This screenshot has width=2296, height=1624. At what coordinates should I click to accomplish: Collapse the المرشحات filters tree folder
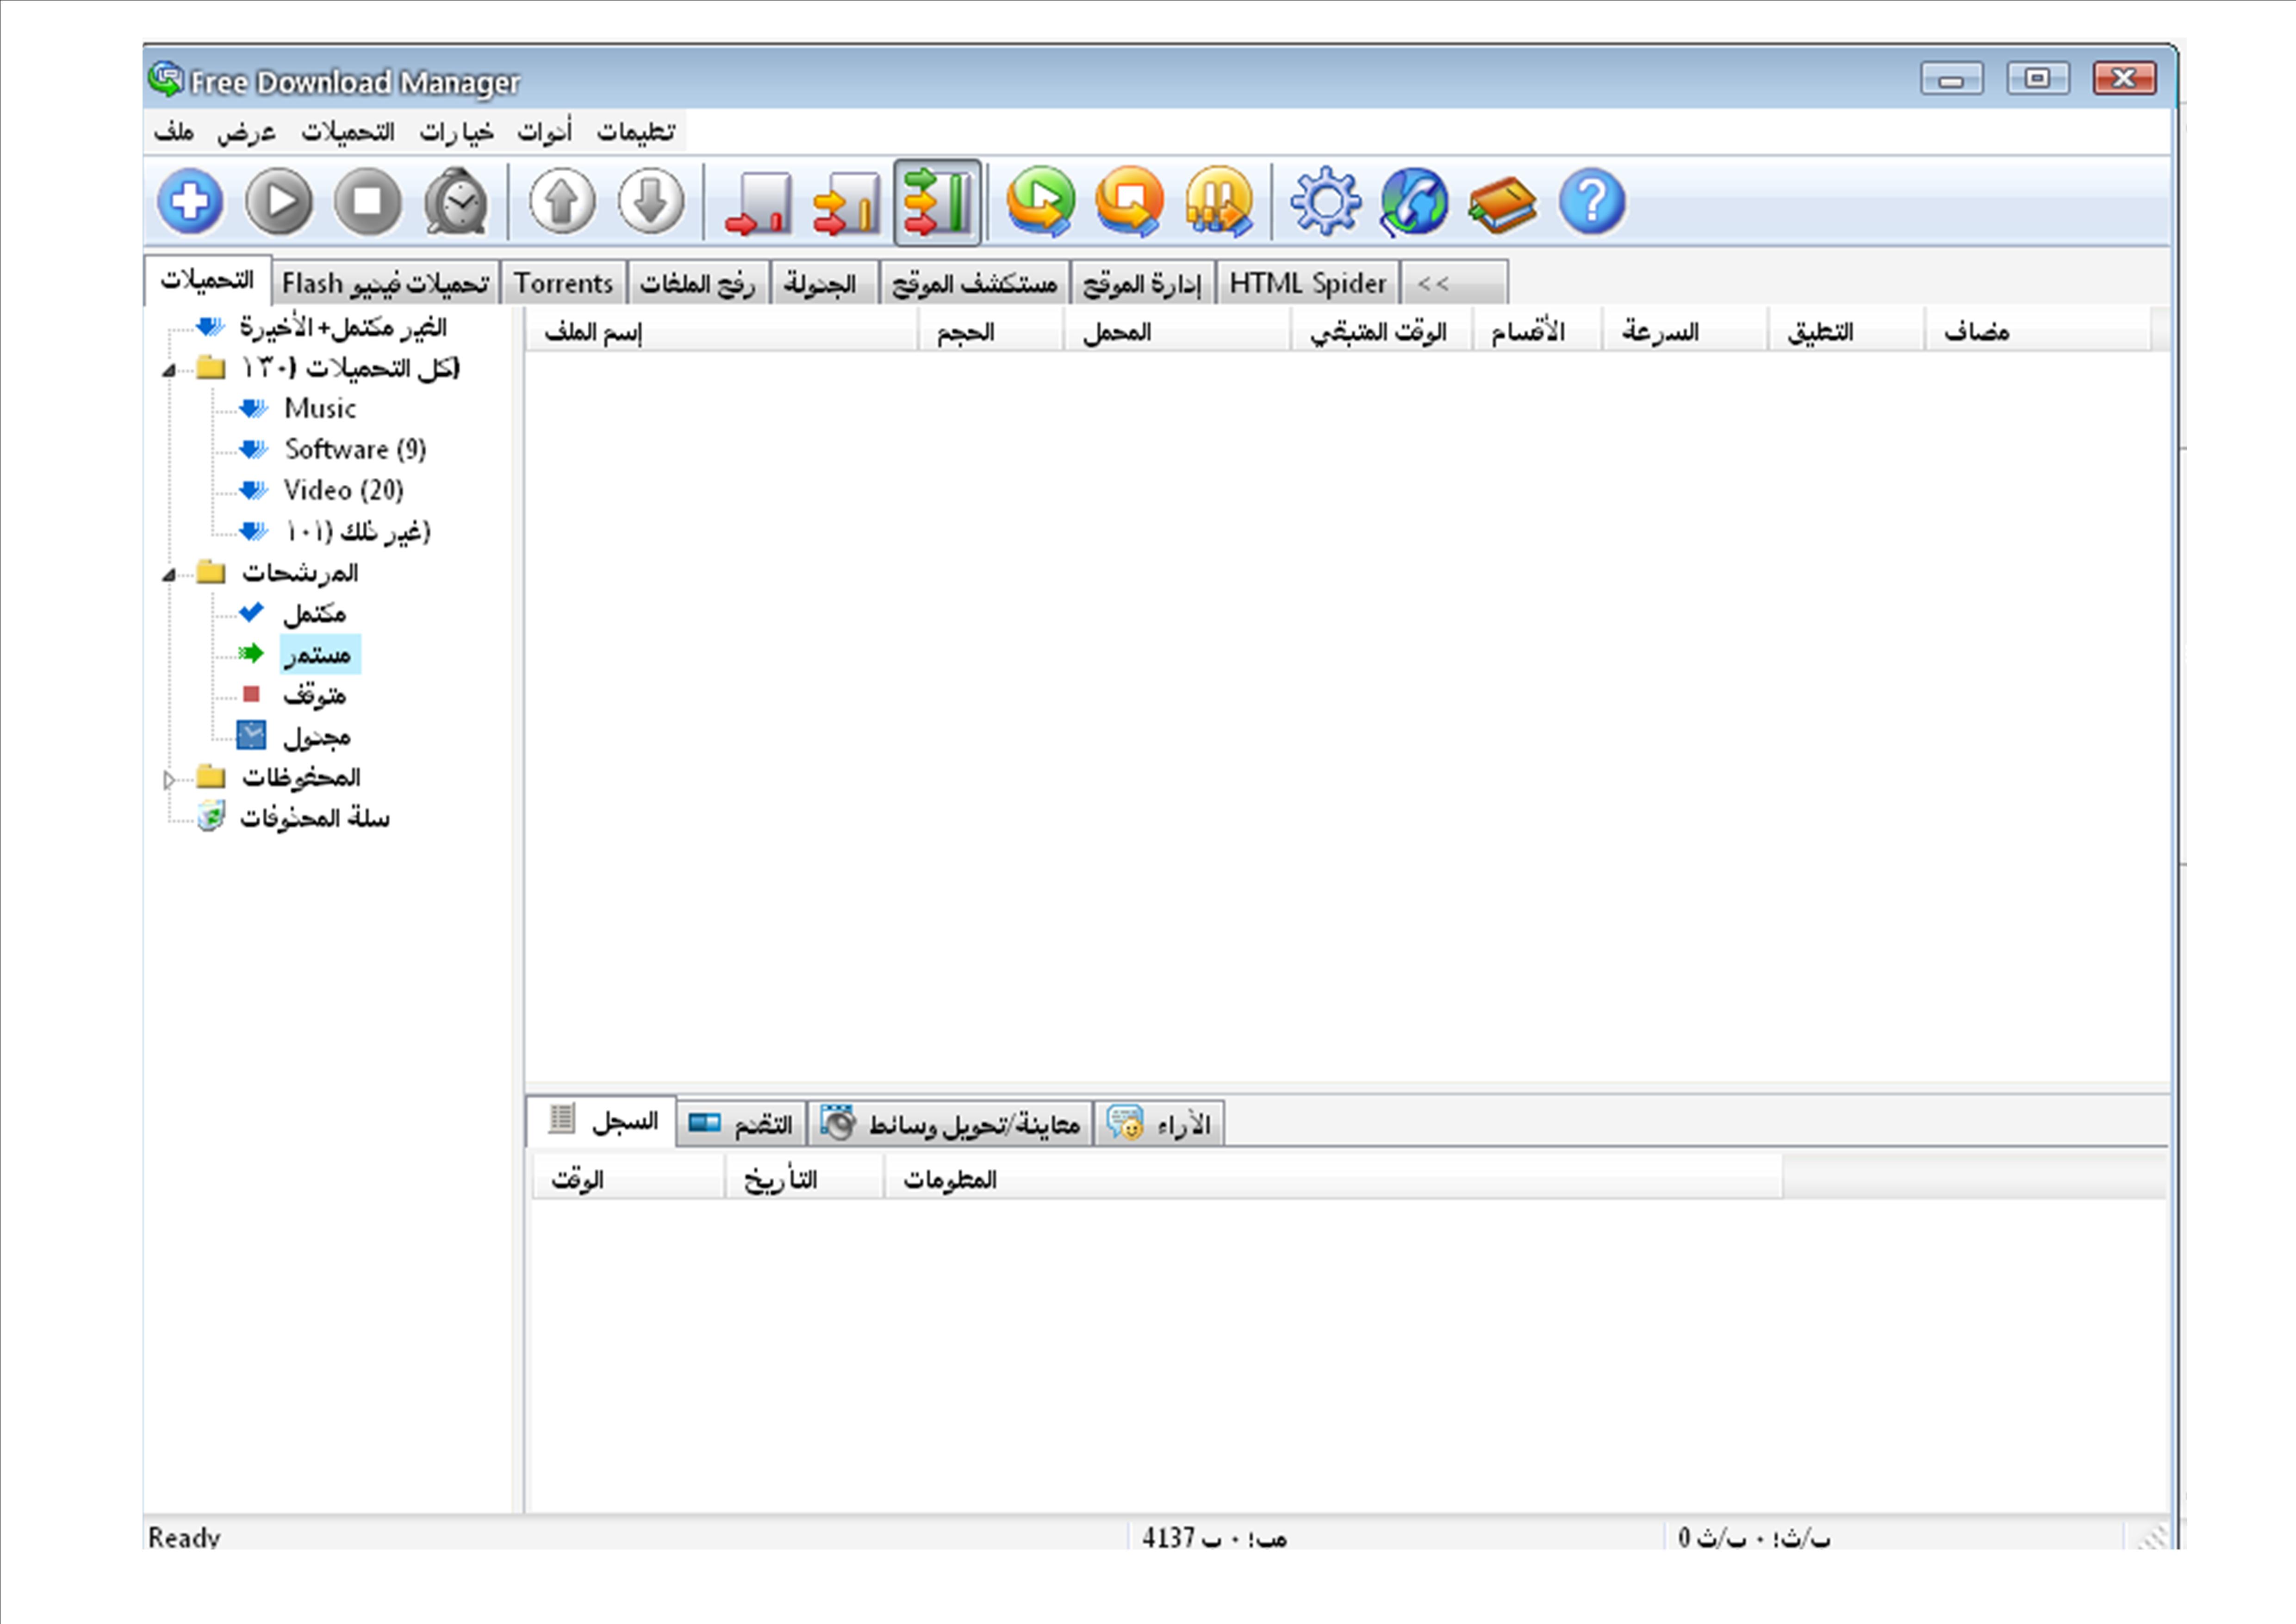click(x=169, y=575)
